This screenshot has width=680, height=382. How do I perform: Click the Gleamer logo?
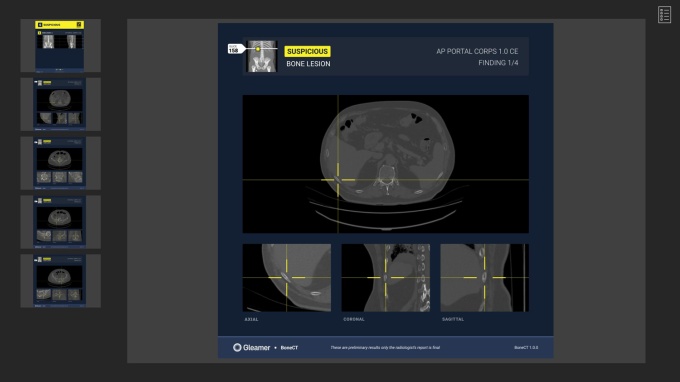pos(252,347)
